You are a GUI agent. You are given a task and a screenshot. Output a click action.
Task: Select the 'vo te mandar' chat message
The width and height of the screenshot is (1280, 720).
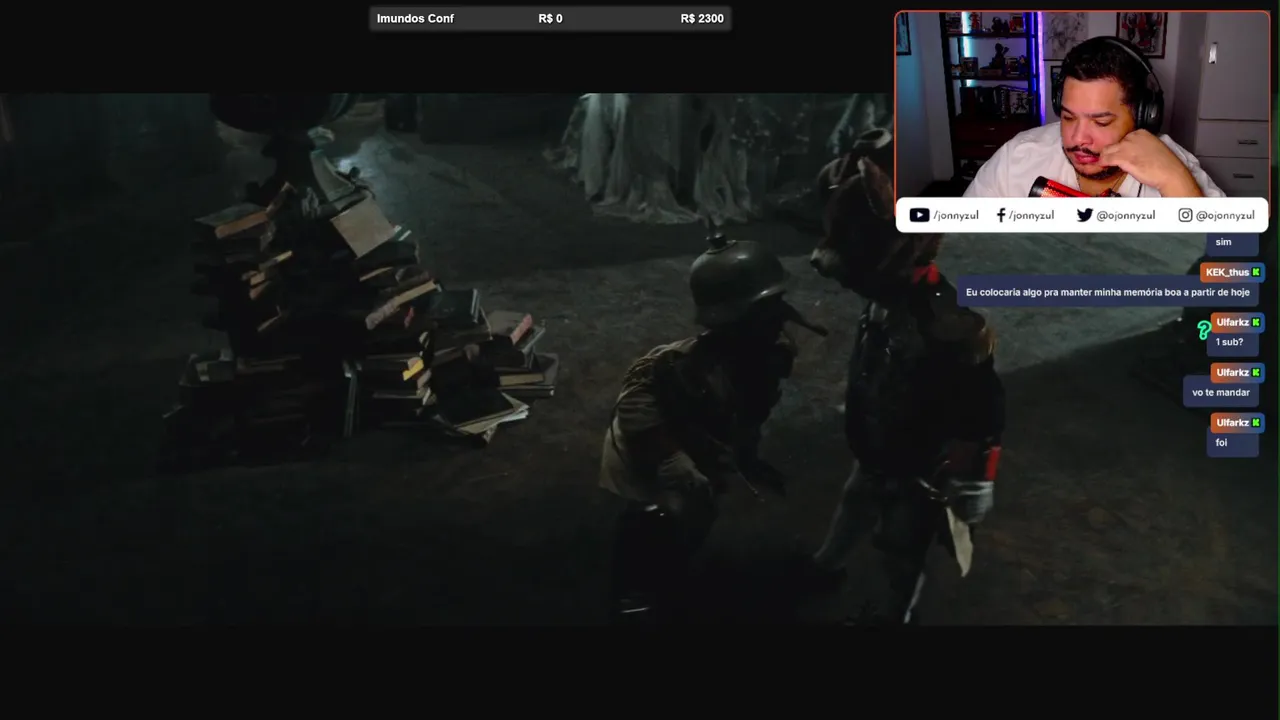coord(1220,392)
